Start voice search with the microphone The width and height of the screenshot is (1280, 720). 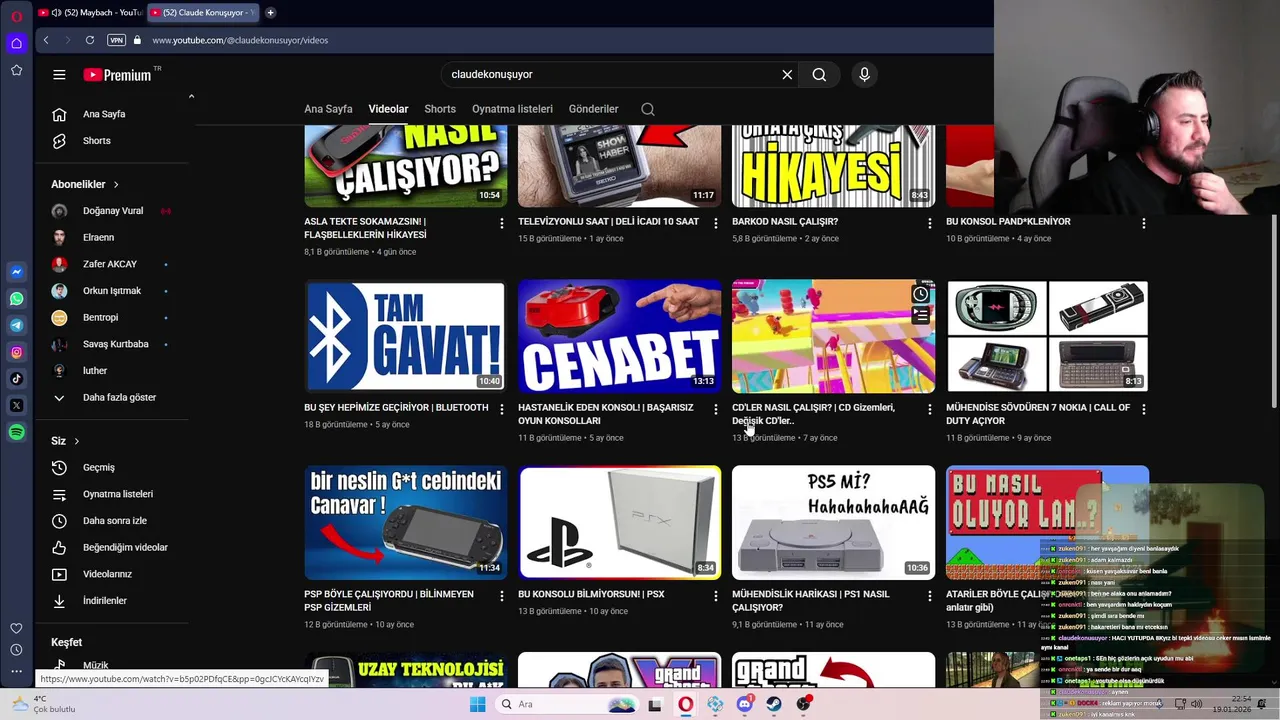[x=865, y=75]
